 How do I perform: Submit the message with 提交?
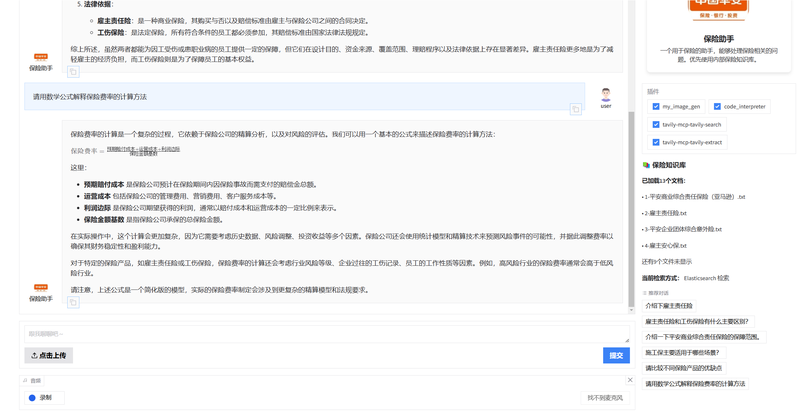(616, 355)
